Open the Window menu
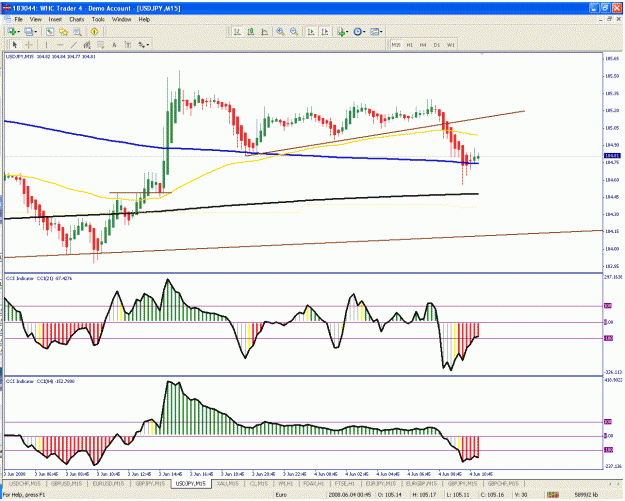The image size is (625, 501). tap(121, 19)
